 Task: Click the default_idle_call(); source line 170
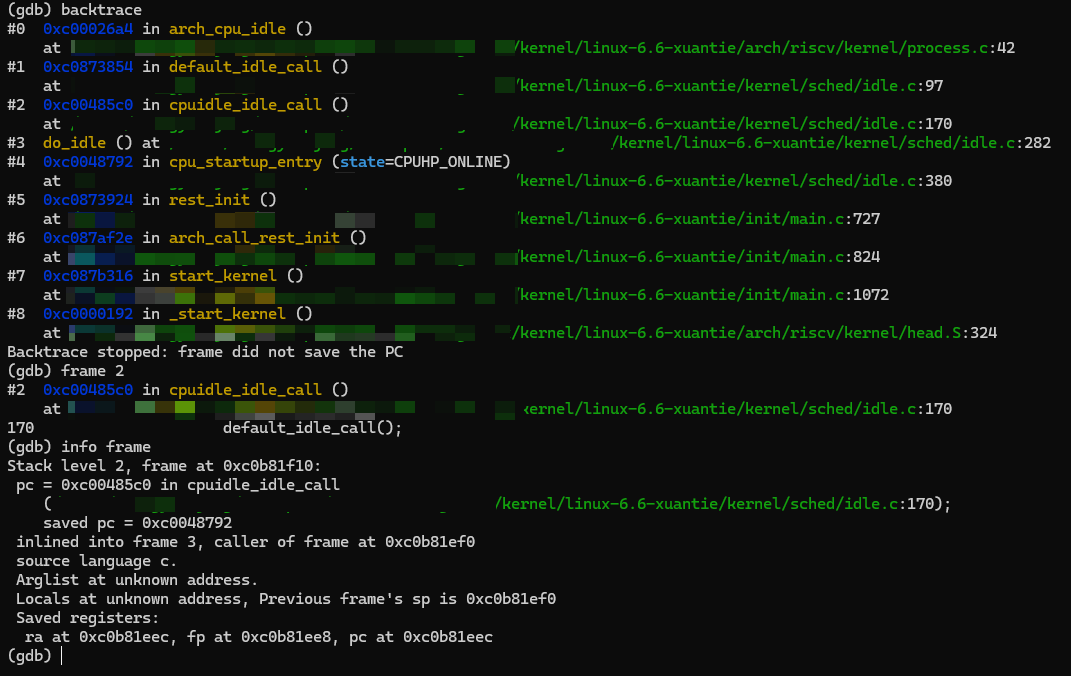(312, 428)
